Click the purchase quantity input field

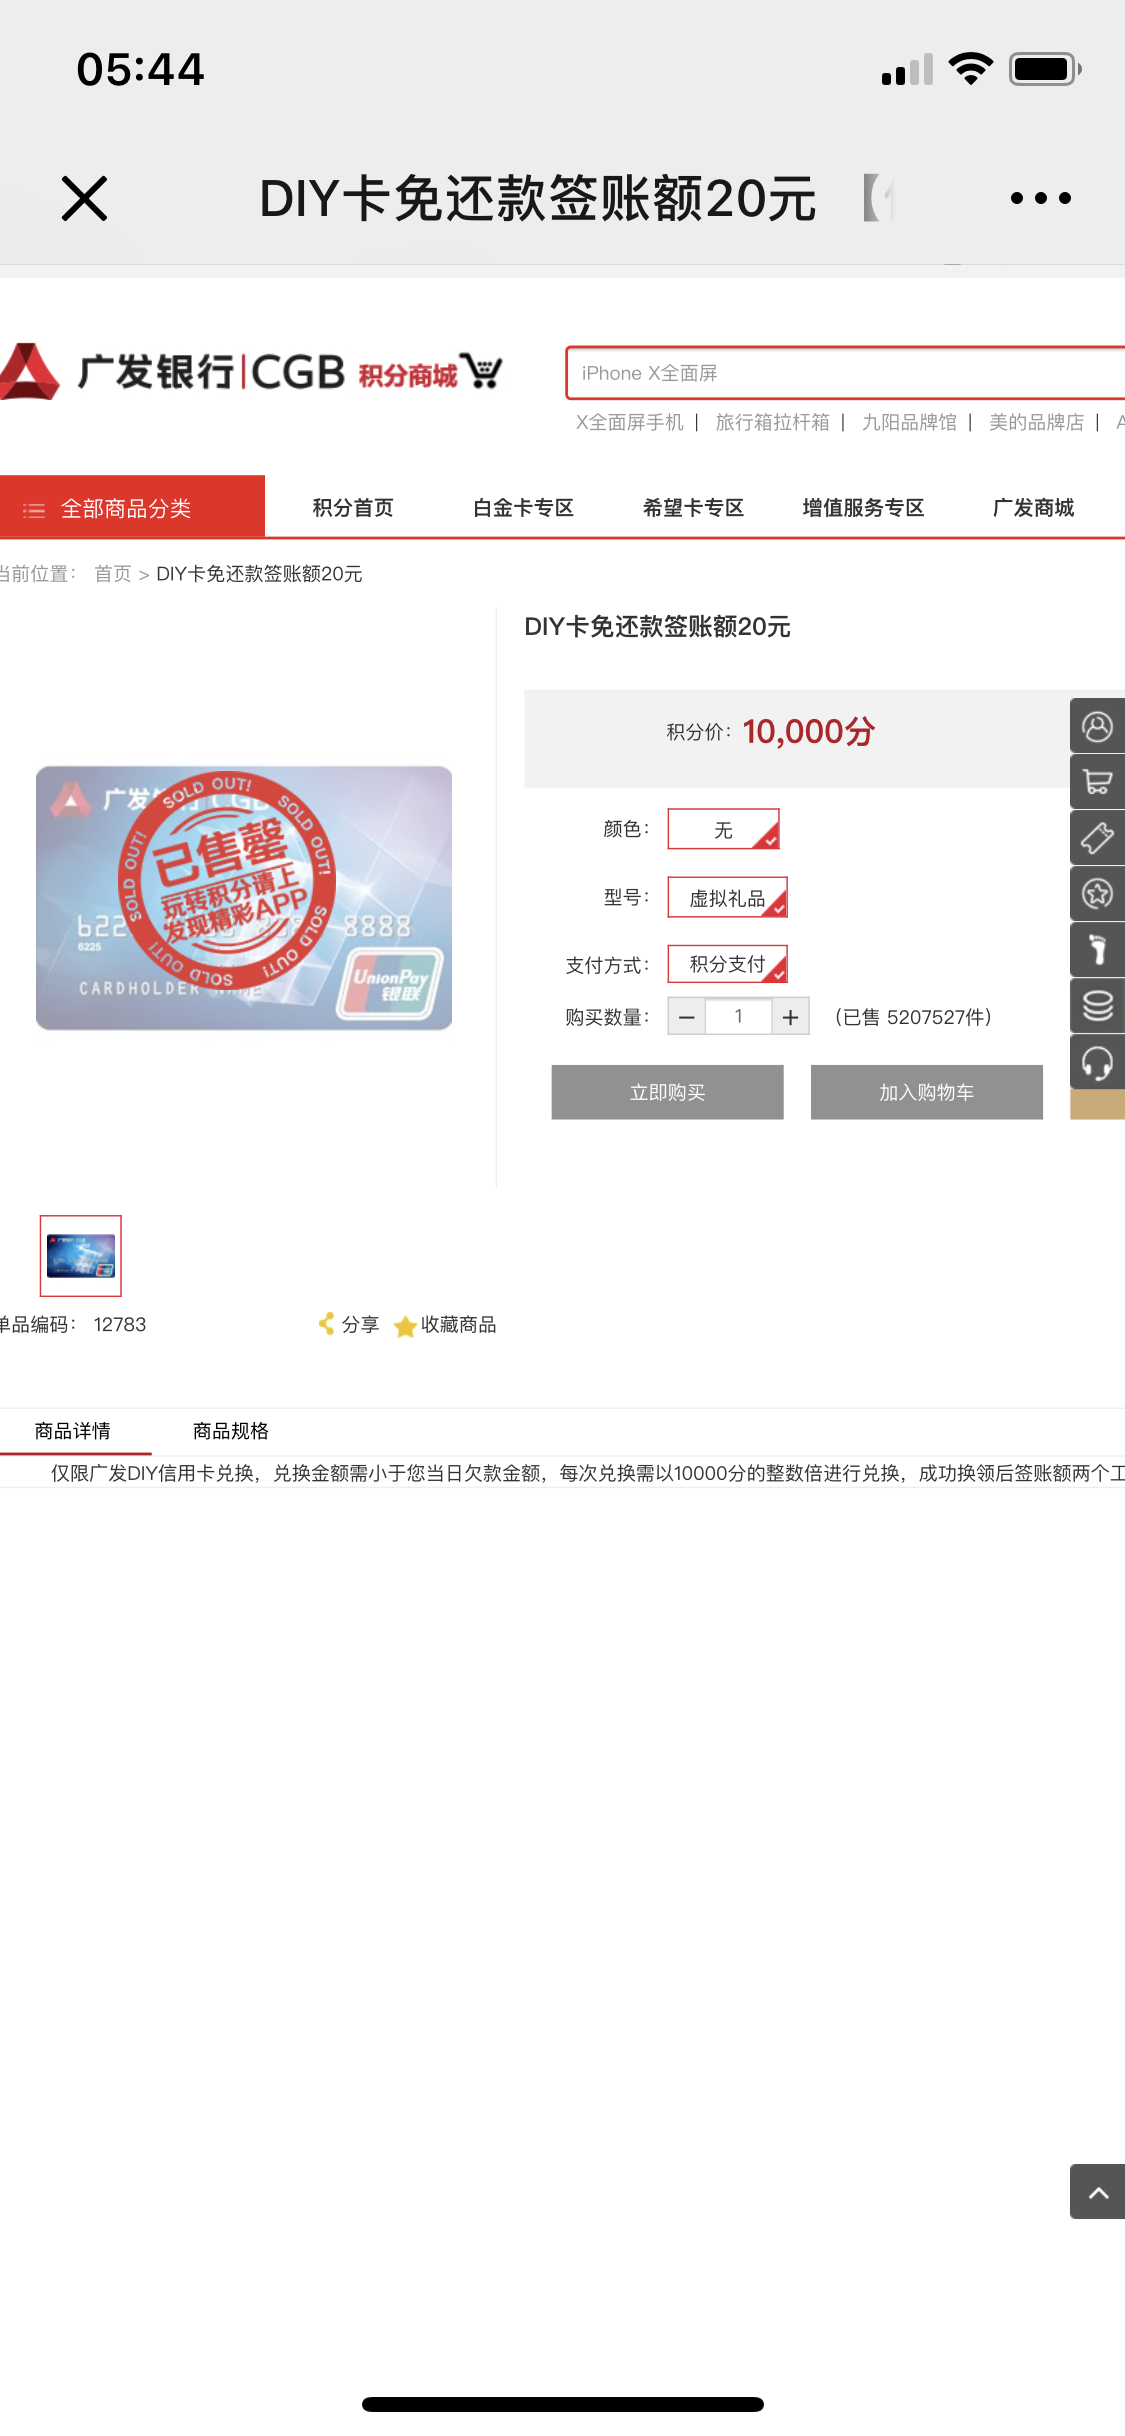point(738,1017)
